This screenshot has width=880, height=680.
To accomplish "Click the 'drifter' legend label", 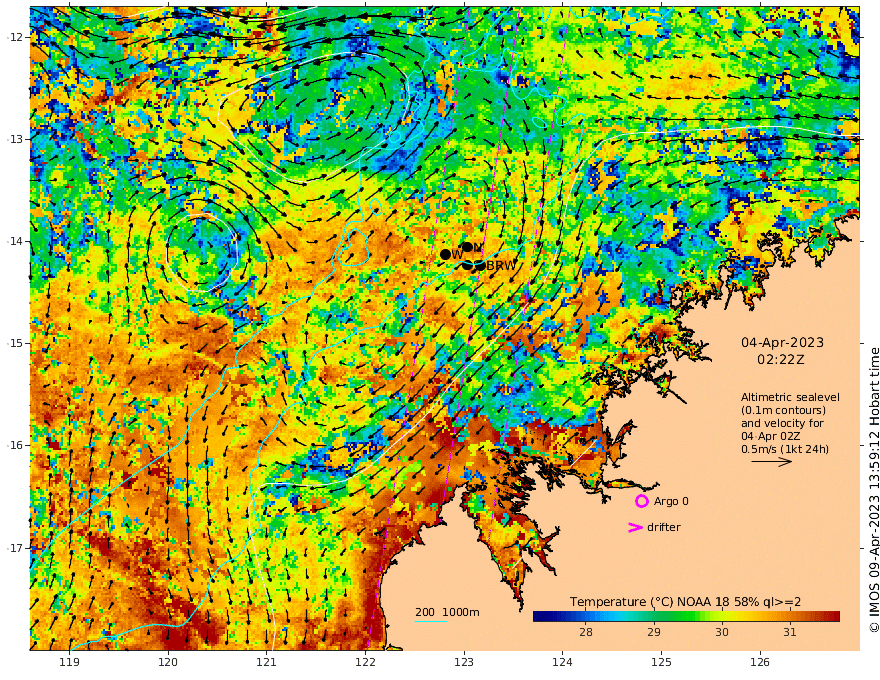I will tap(663, 527).
